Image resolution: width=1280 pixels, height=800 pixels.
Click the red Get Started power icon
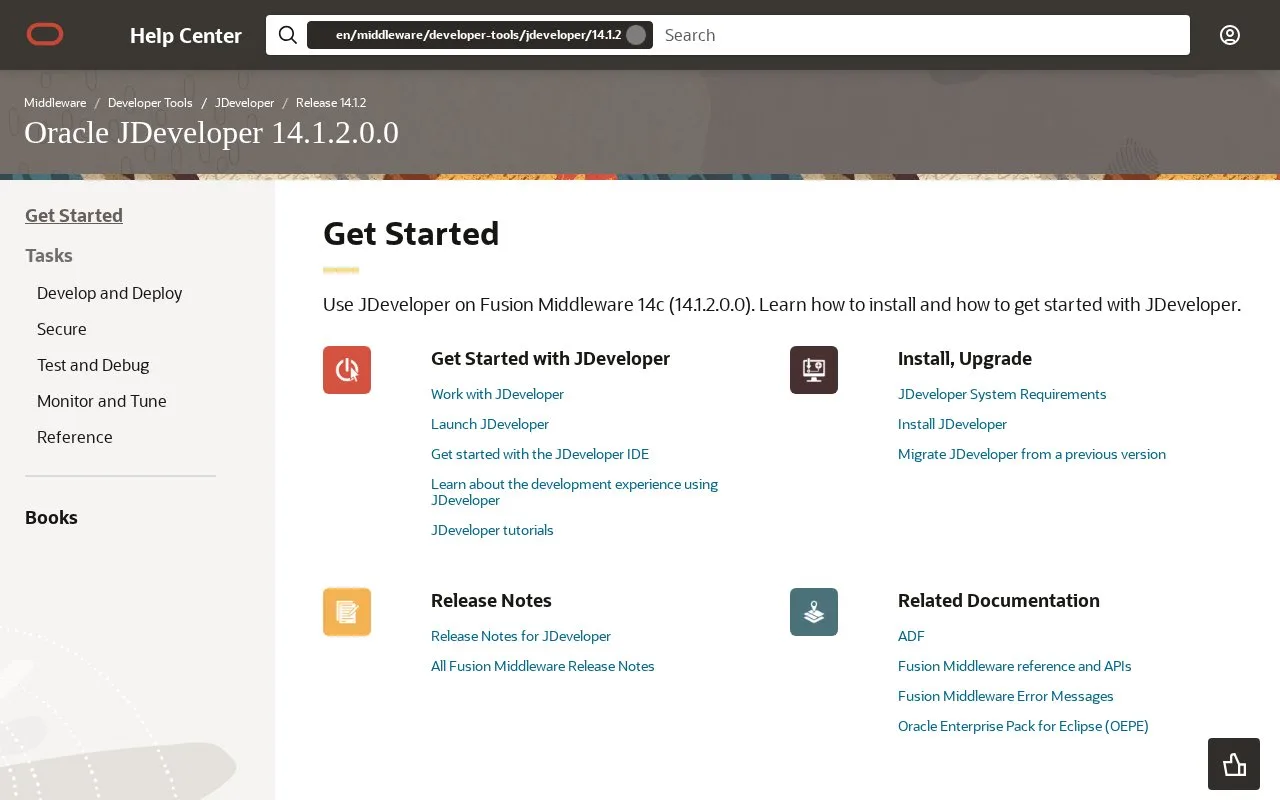347,370
